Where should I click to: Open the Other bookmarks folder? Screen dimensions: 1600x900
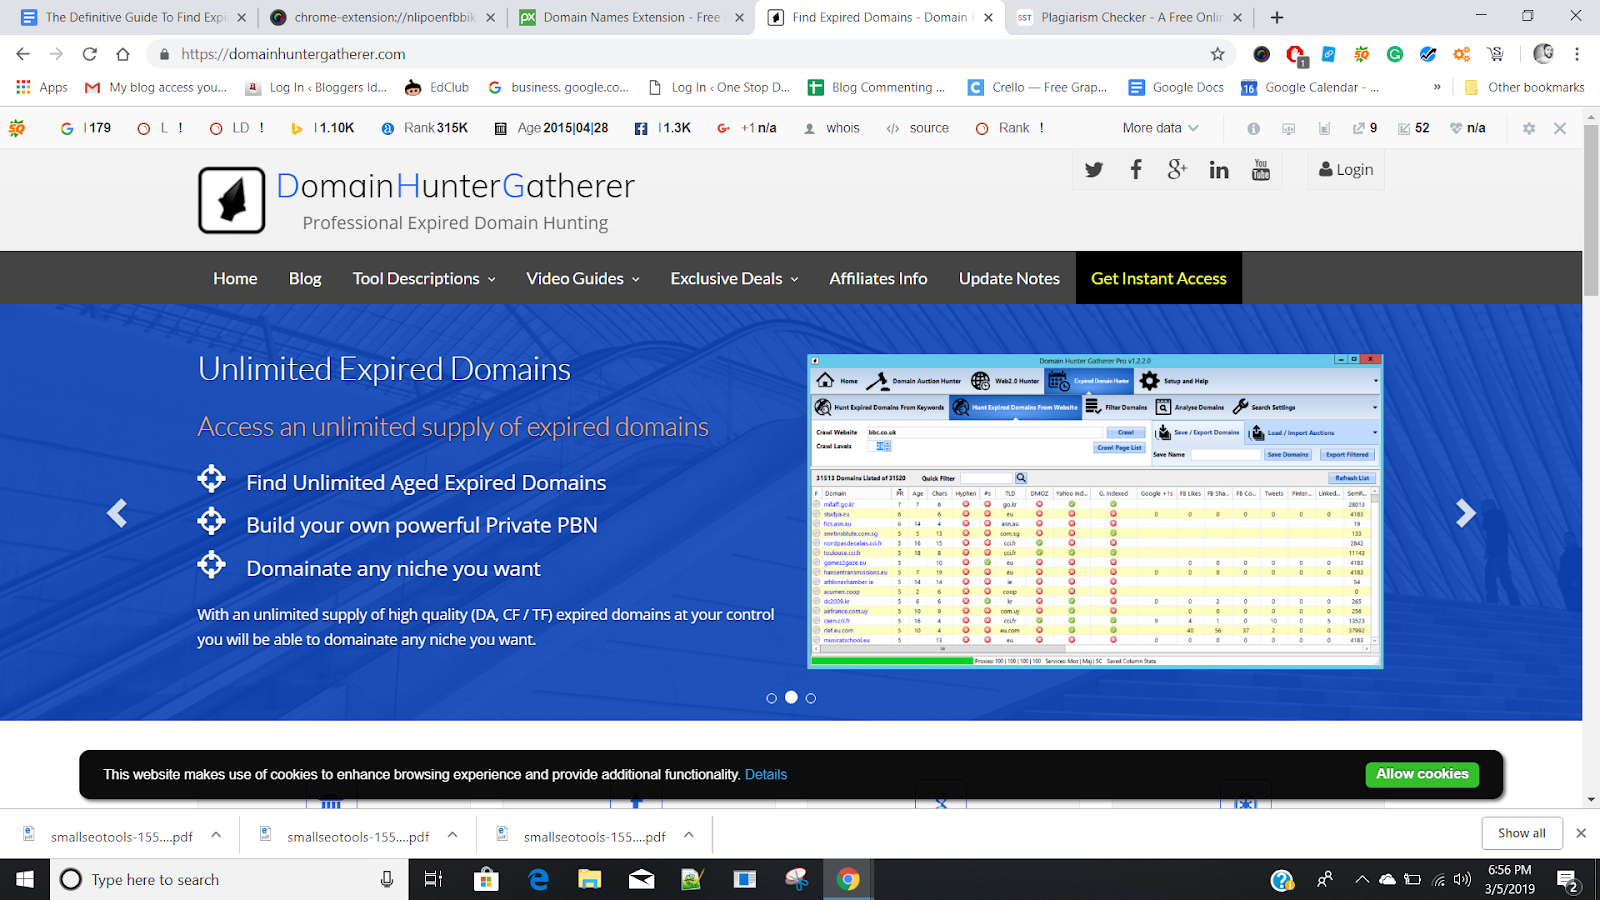[x=1525, y=87]
